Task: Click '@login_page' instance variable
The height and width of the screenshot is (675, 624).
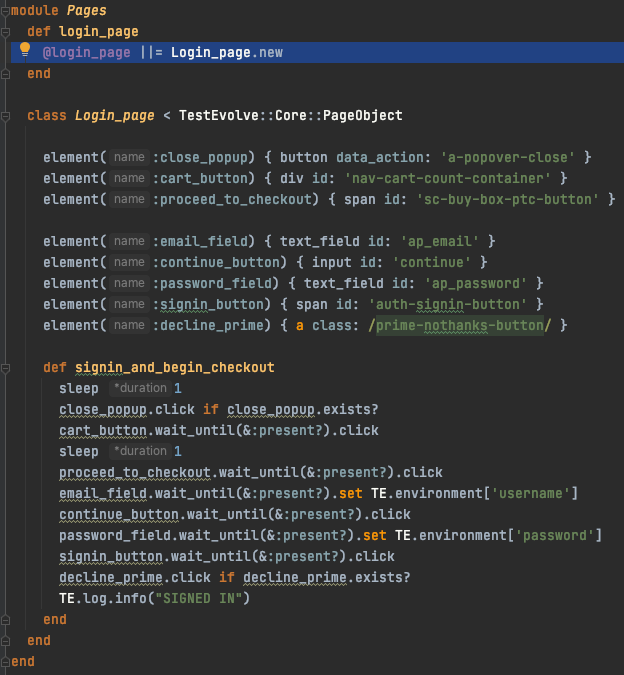Action: click(x=86, y=53)
